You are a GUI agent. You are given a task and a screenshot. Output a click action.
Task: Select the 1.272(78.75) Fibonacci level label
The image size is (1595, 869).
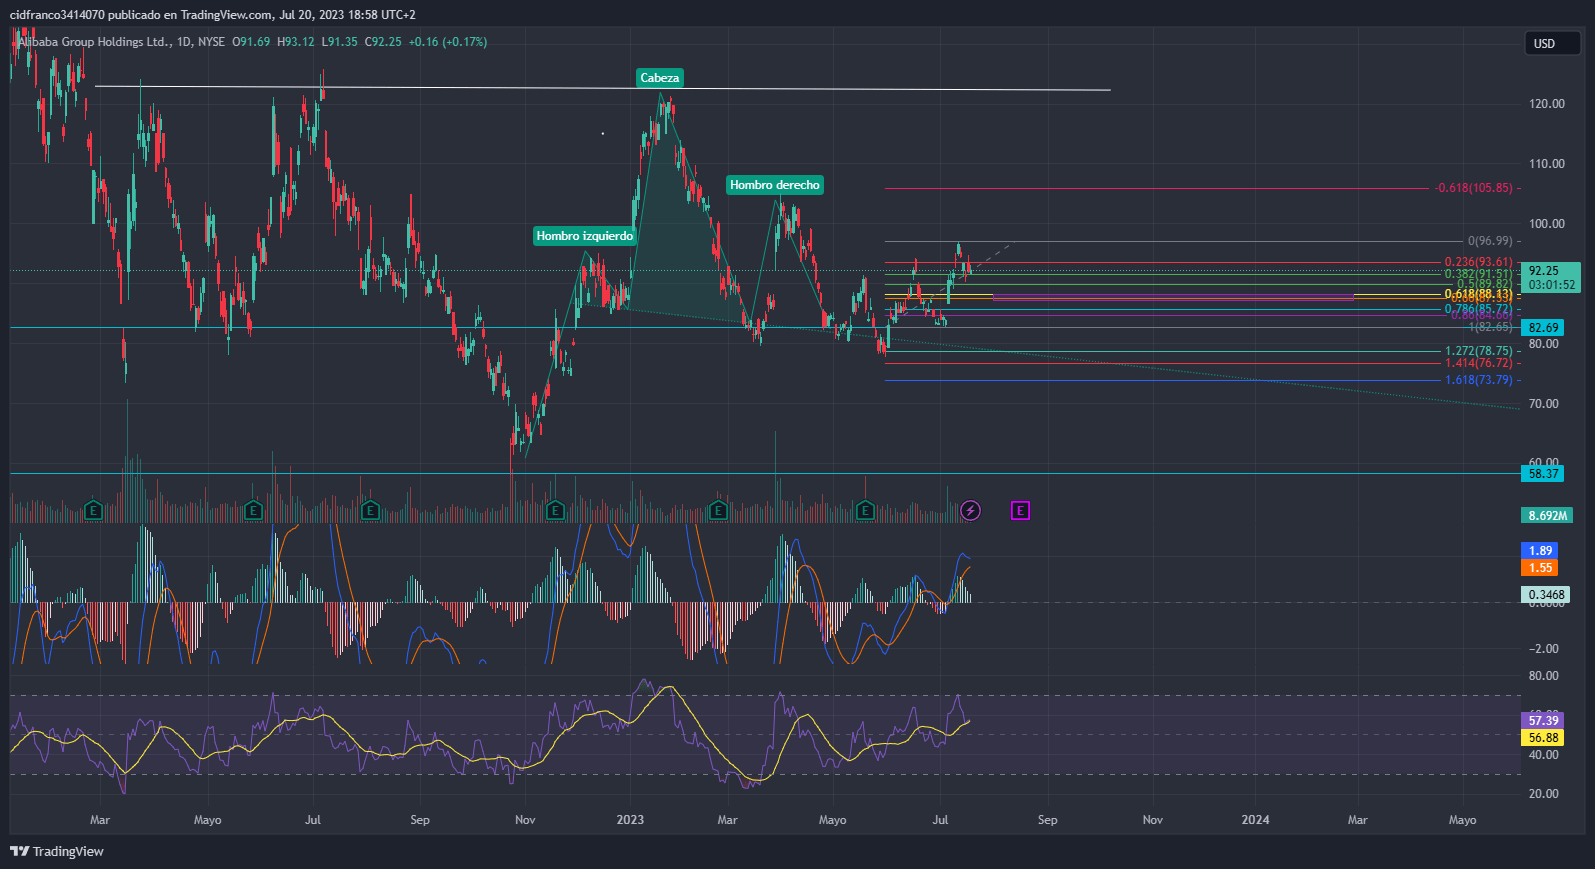(x=1478, y=351)
